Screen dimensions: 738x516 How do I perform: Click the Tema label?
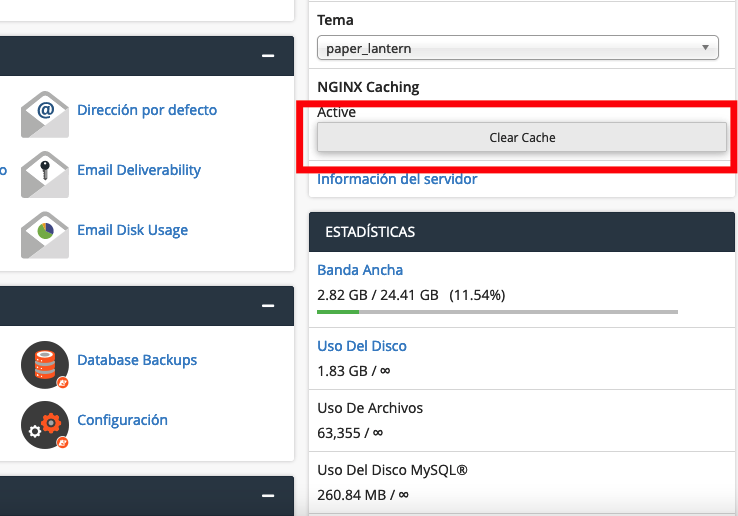tap(335, 20)
